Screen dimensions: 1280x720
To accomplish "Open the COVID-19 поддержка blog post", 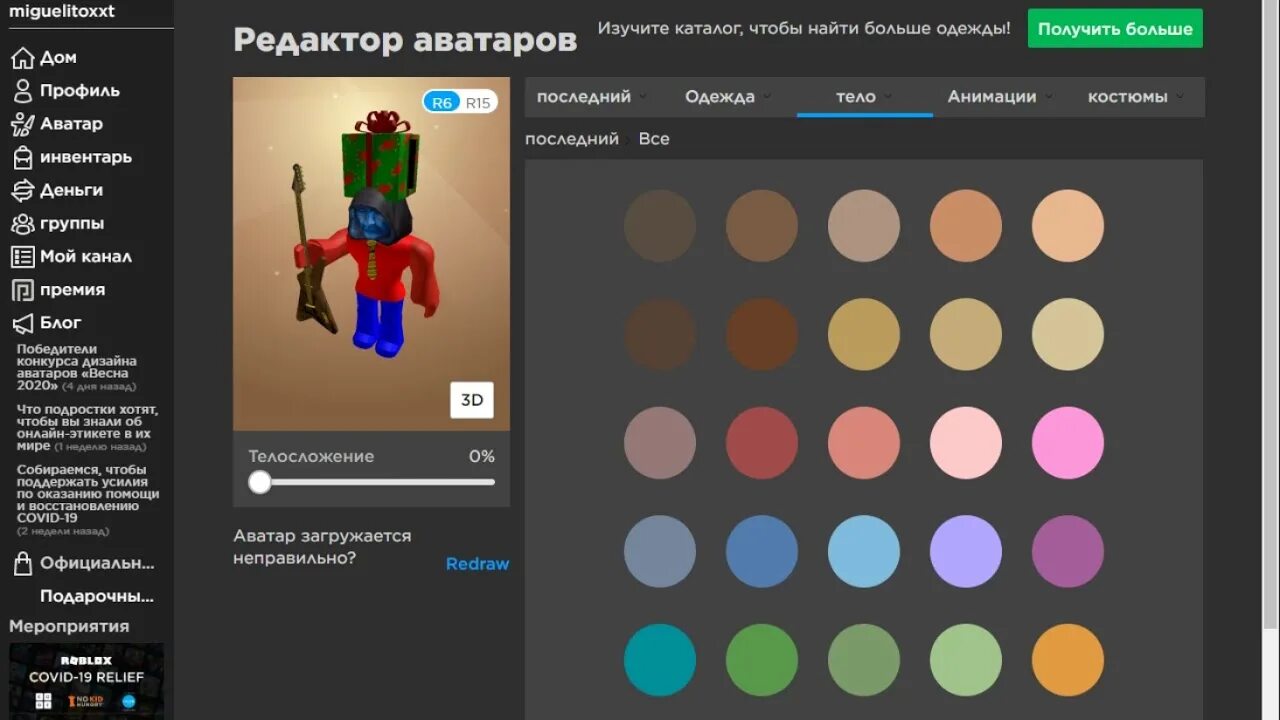I will coord(88,500).
